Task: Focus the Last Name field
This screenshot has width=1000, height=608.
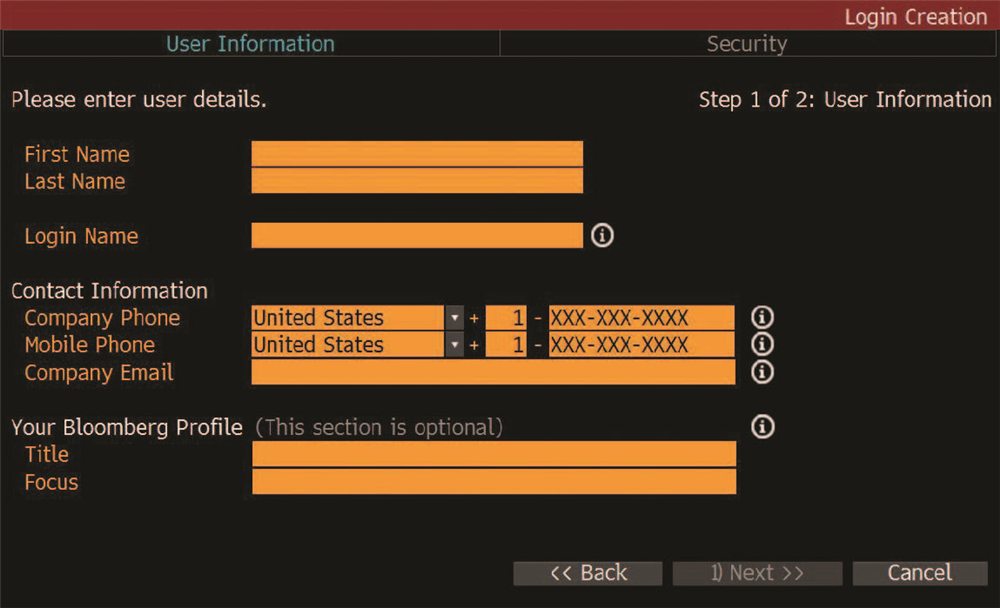Action: pos(417,181)
